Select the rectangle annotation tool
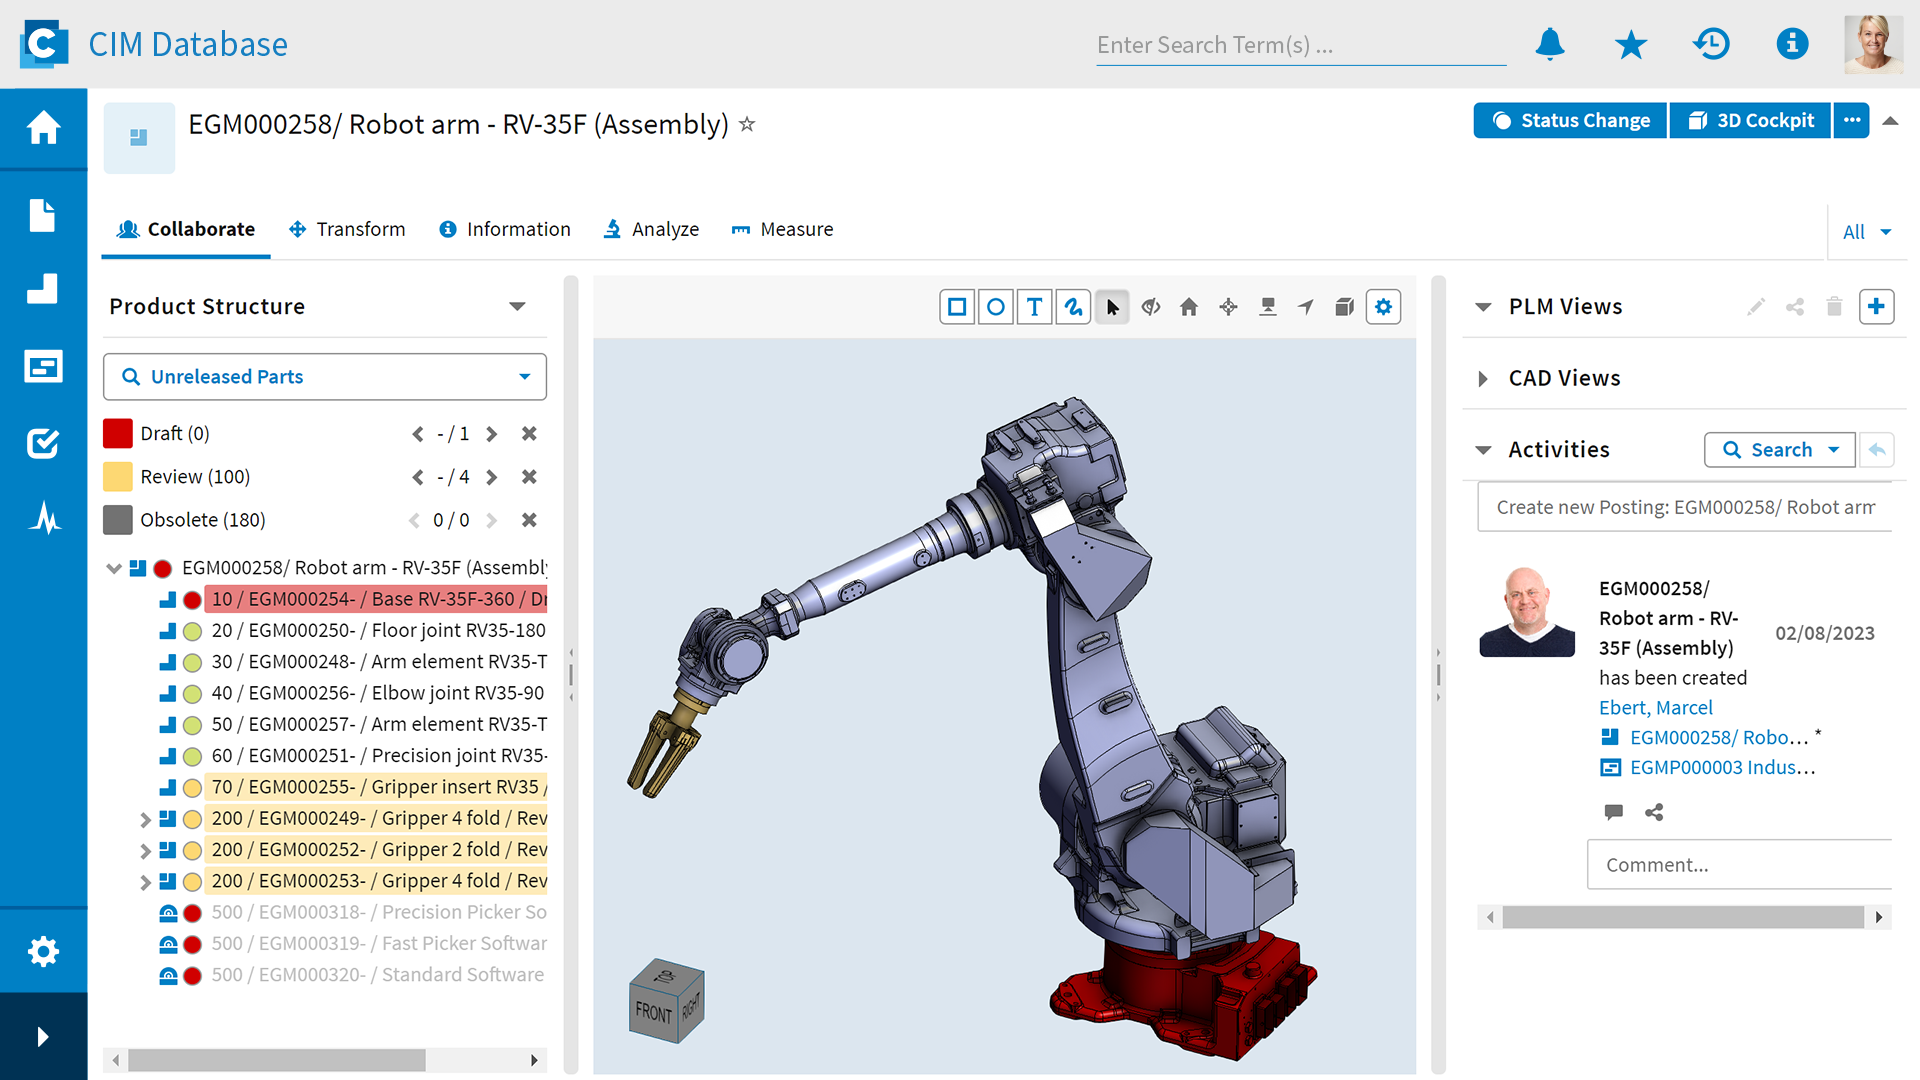The image size is (1920, 1080). (957, 307)
